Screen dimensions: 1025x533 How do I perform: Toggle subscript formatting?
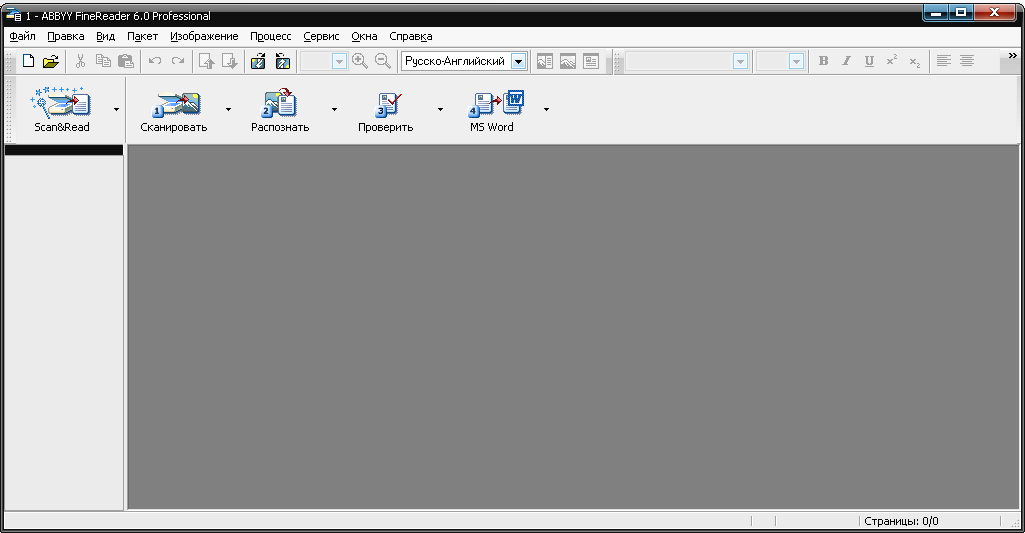click(x=915, y=61)
